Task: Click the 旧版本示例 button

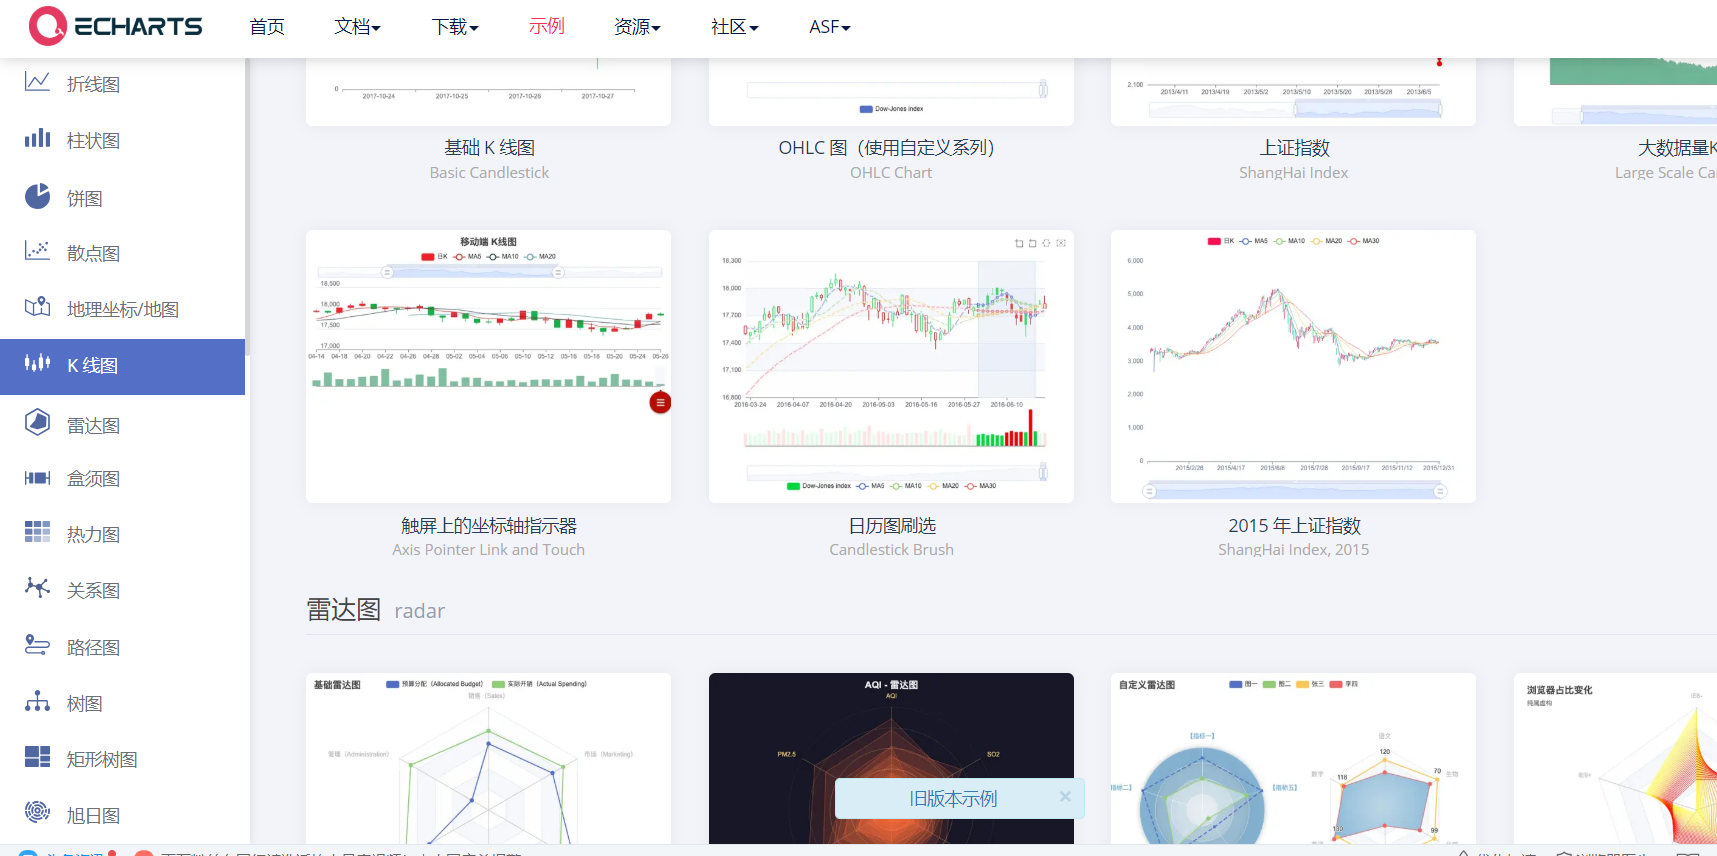Action: tap(953, 798)
